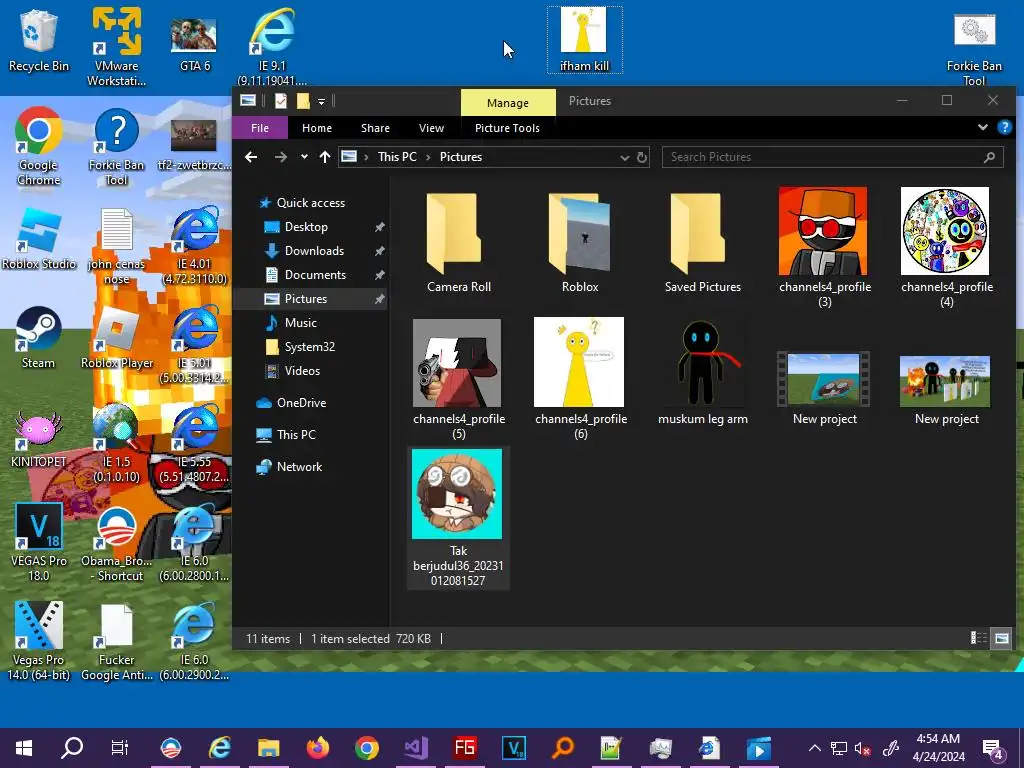Open the File menu tab

(x=260, y=128)
